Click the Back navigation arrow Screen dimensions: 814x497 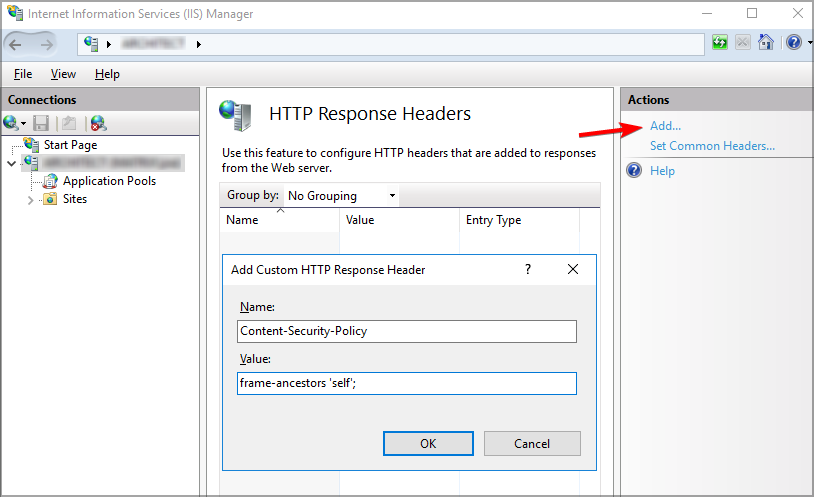click(x=16, y=45)
